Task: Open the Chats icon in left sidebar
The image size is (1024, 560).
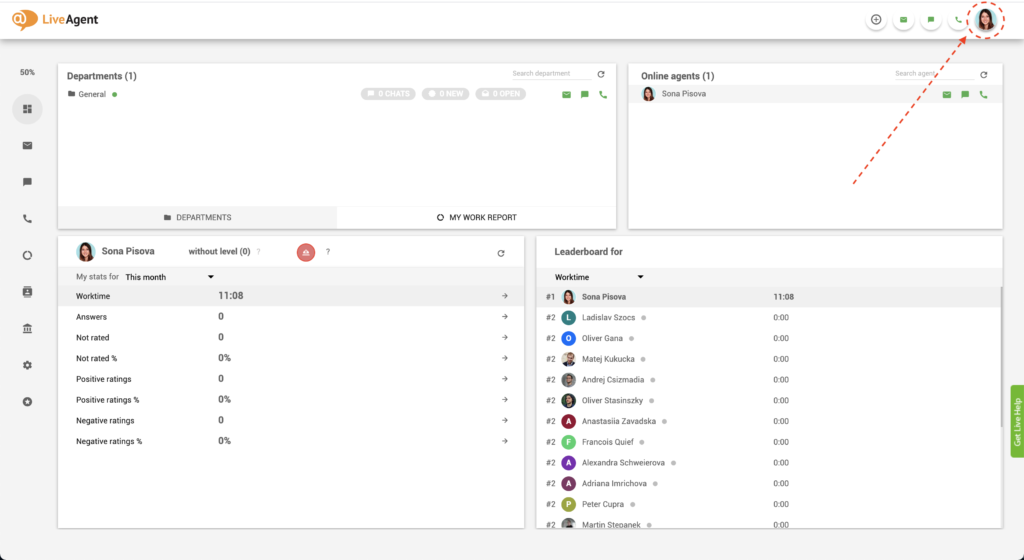Action: [x=27, y=182]
